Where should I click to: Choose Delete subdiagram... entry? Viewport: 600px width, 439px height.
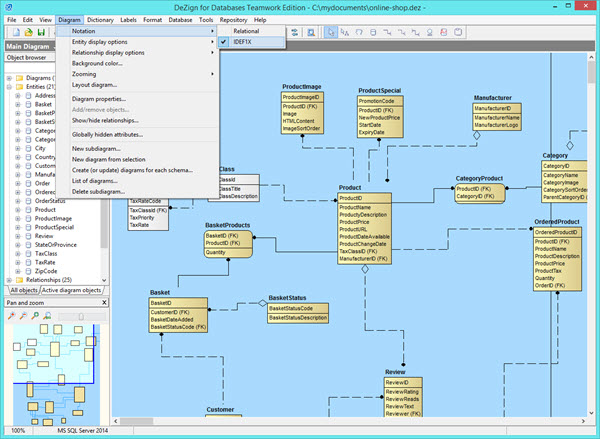coord(137,191)
